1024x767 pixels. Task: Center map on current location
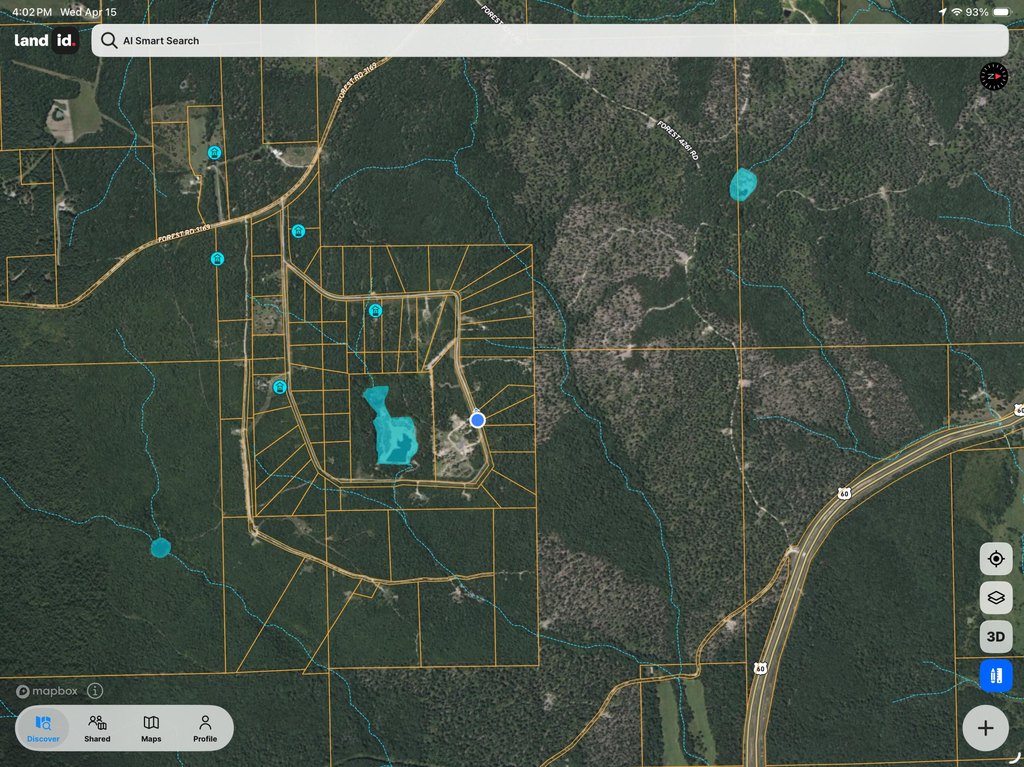point(996,559)
